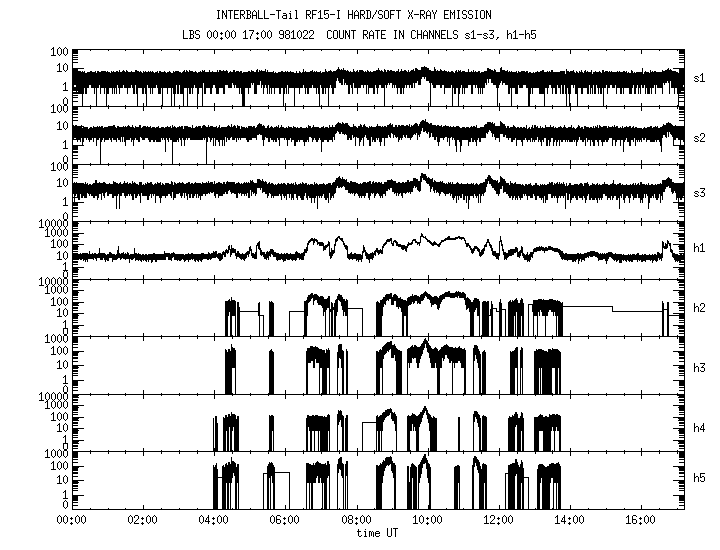Select the s2 channel label
720x550 pixels.
coord(699,138)
